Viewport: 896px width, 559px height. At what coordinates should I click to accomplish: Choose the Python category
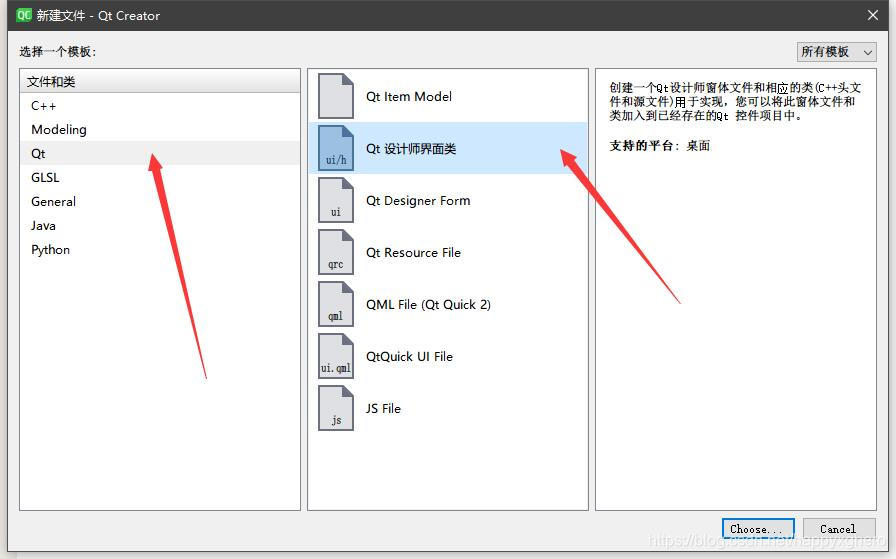click(x=160, y=250)
